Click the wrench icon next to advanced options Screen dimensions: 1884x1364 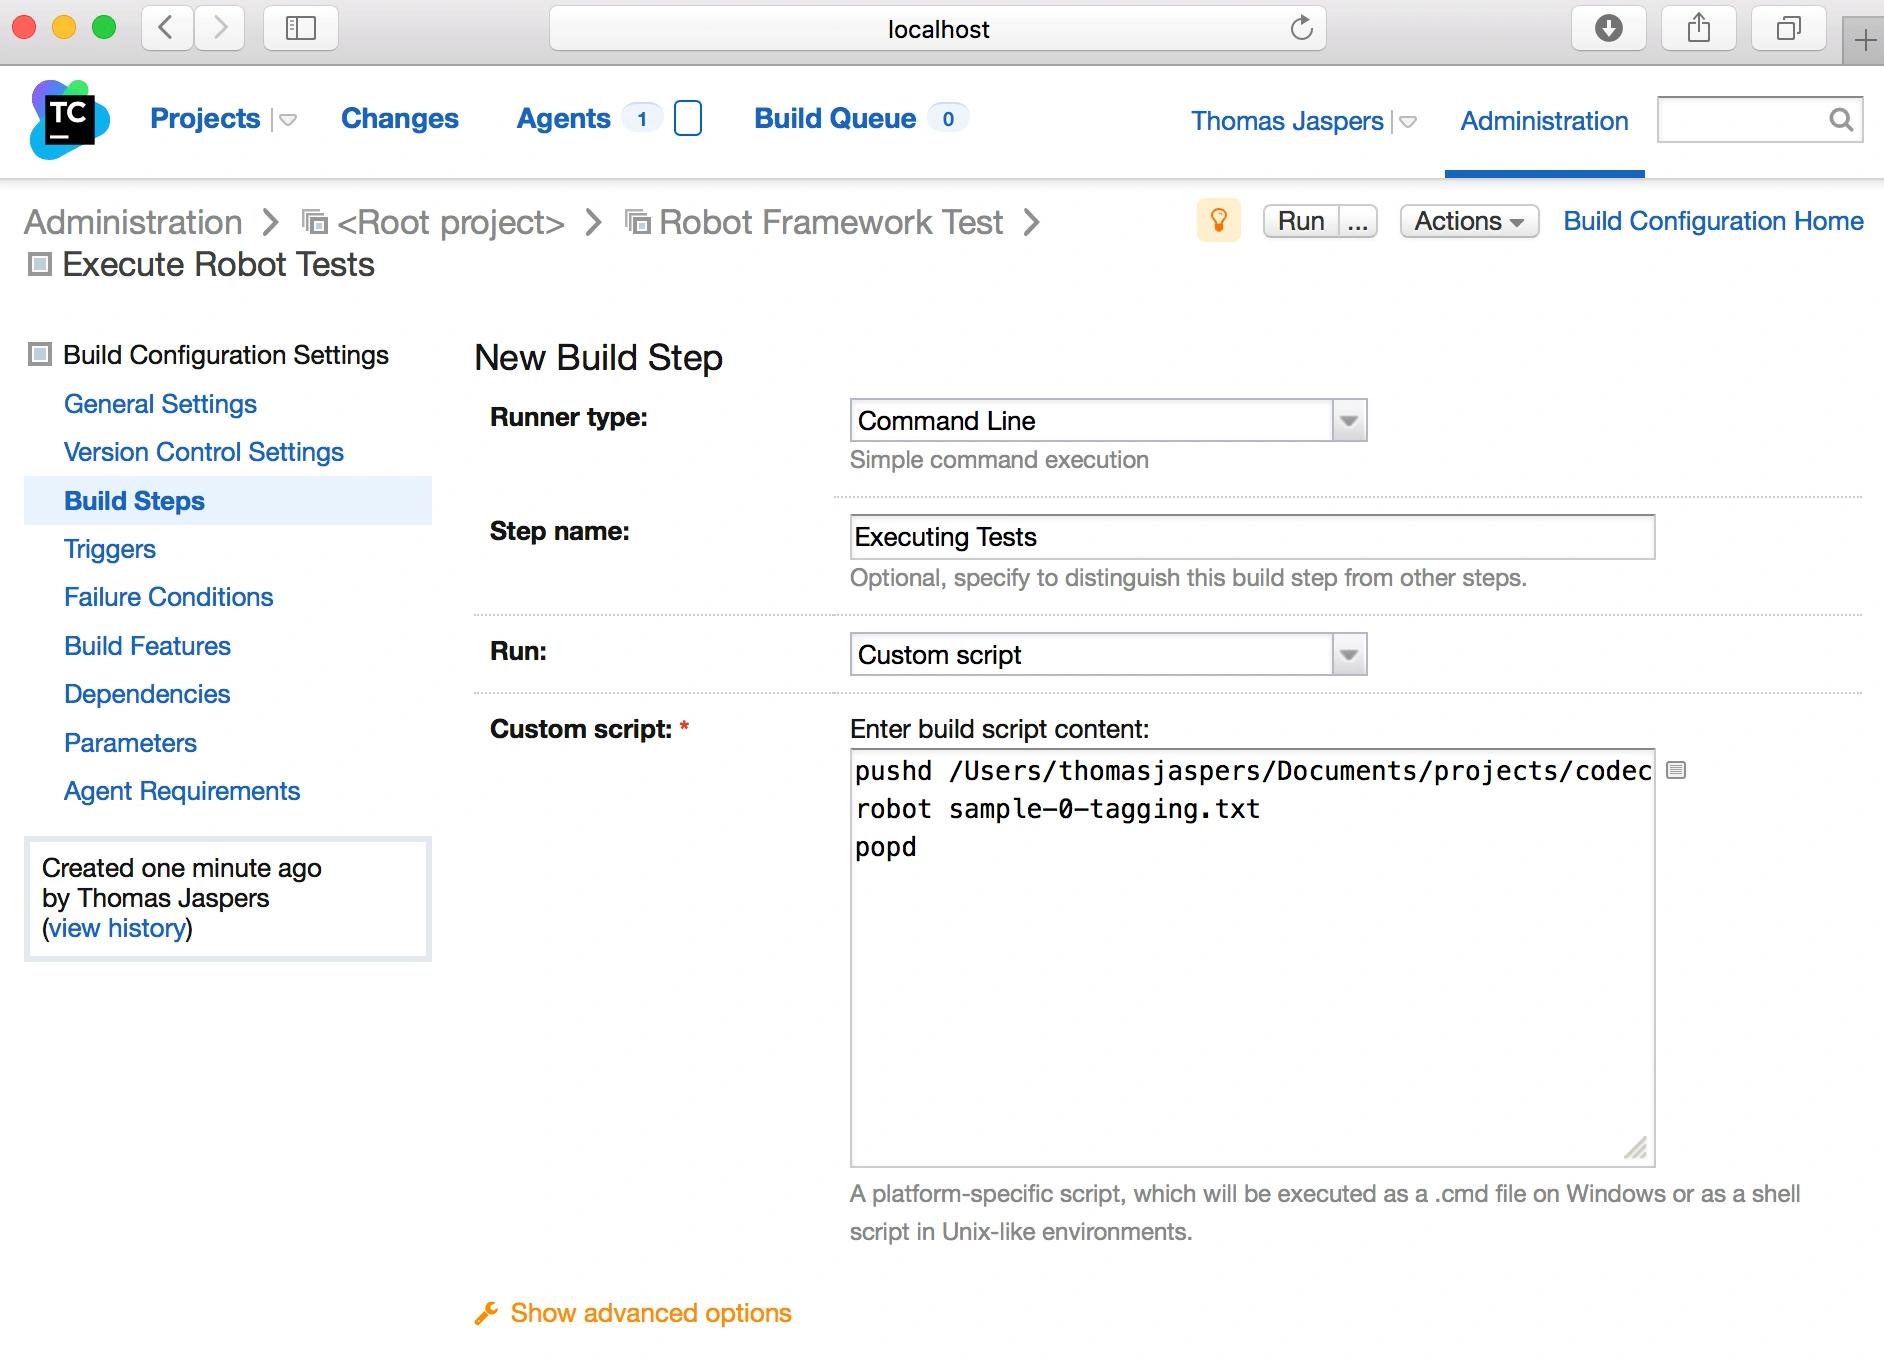[486, 1313]
